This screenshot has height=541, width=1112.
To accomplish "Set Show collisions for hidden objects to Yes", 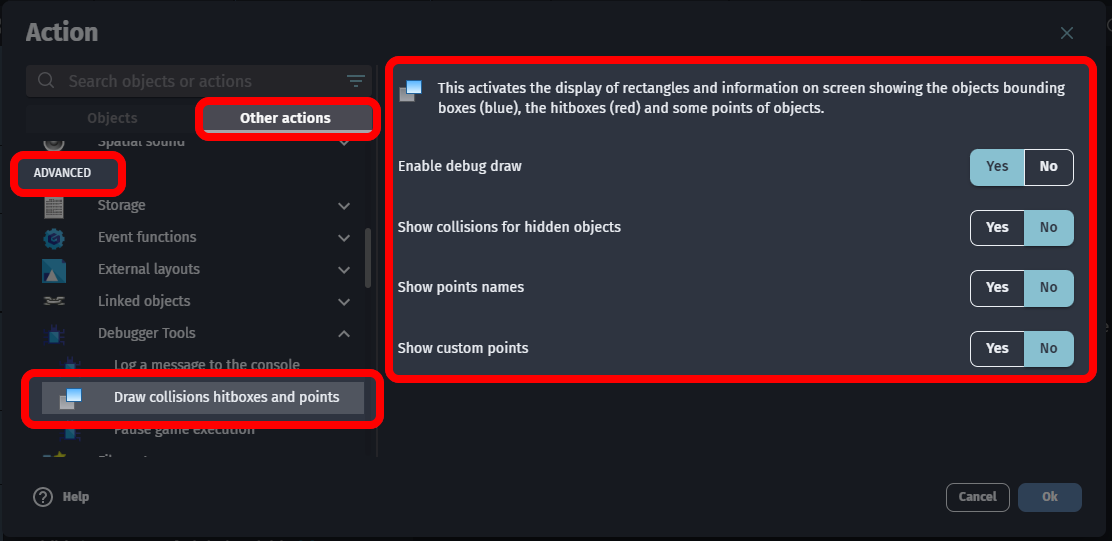I will [997, 228].
